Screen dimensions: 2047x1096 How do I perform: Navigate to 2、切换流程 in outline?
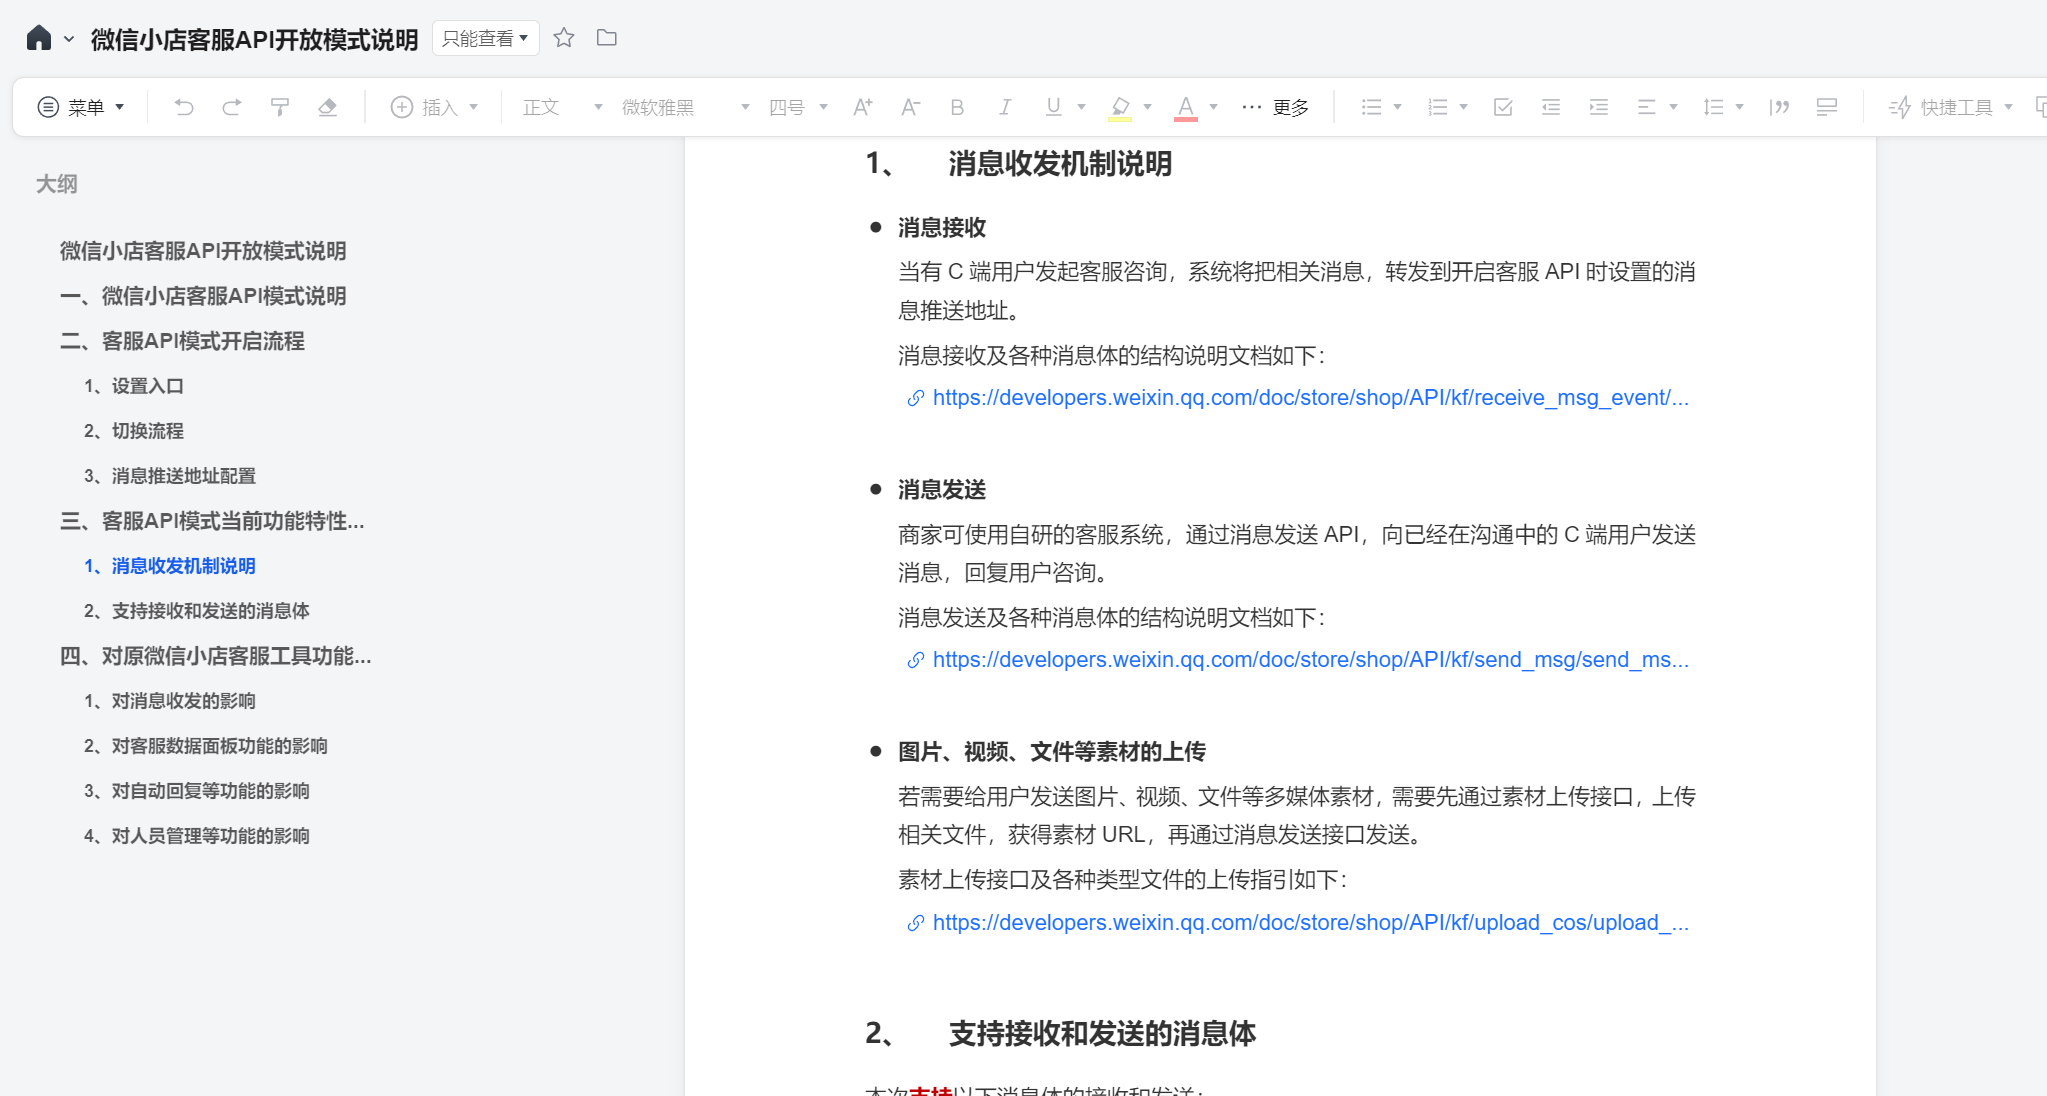pos(134,431)
